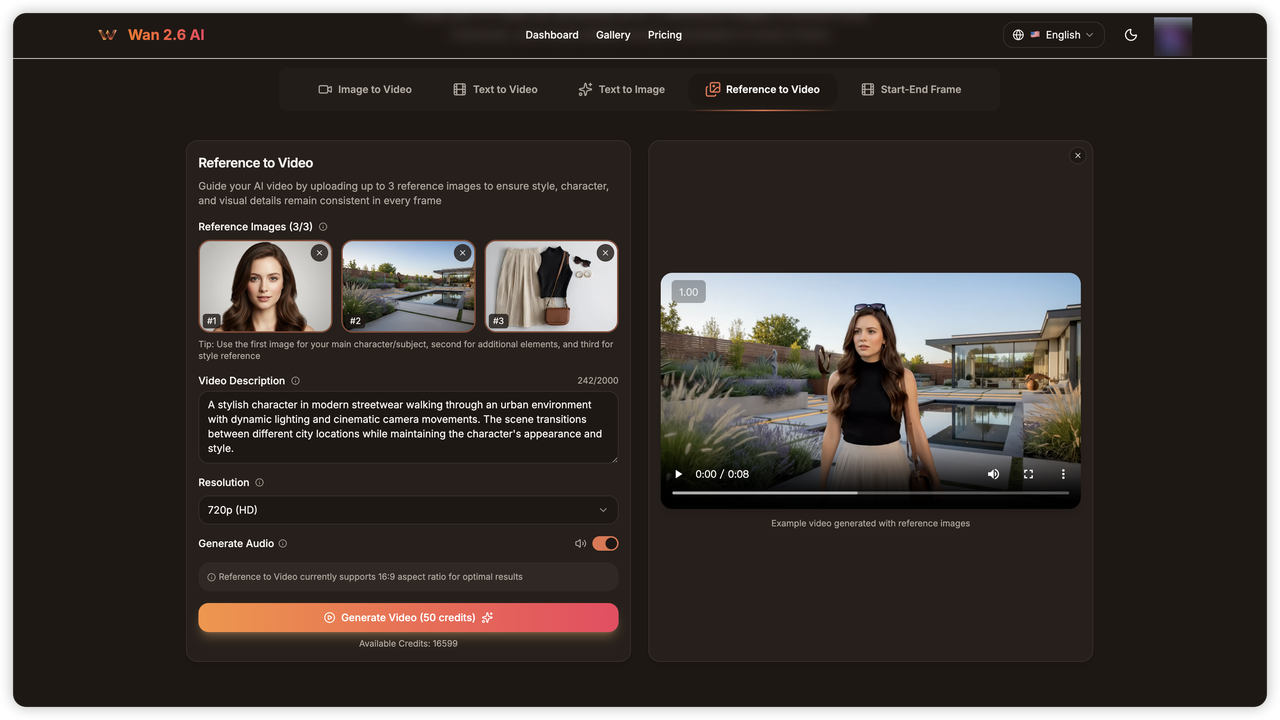Click the Wan 2.6 AI brand name

pos(166,35)
